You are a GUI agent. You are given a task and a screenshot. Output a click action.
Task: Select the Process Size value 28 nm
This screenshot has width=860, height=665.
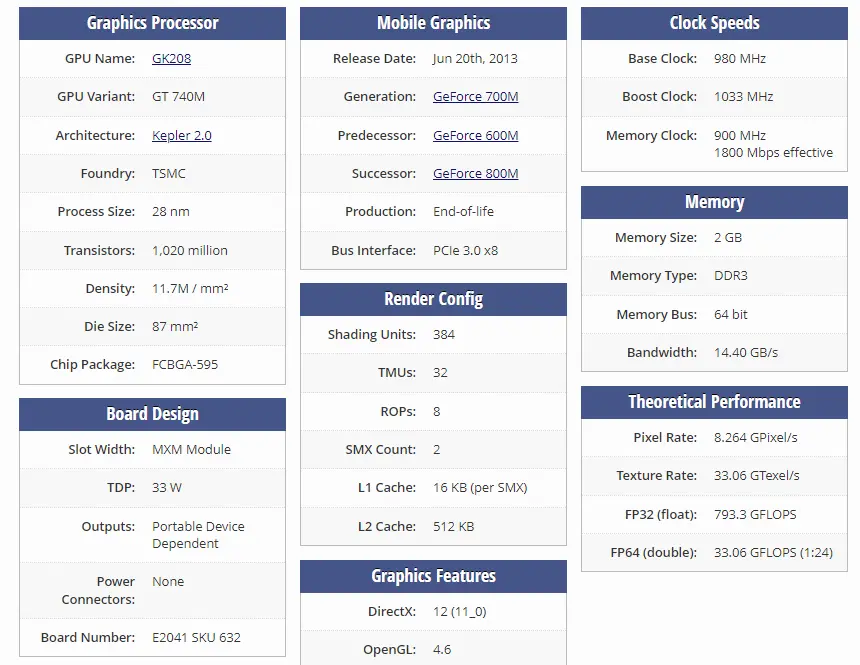point(171,212)
